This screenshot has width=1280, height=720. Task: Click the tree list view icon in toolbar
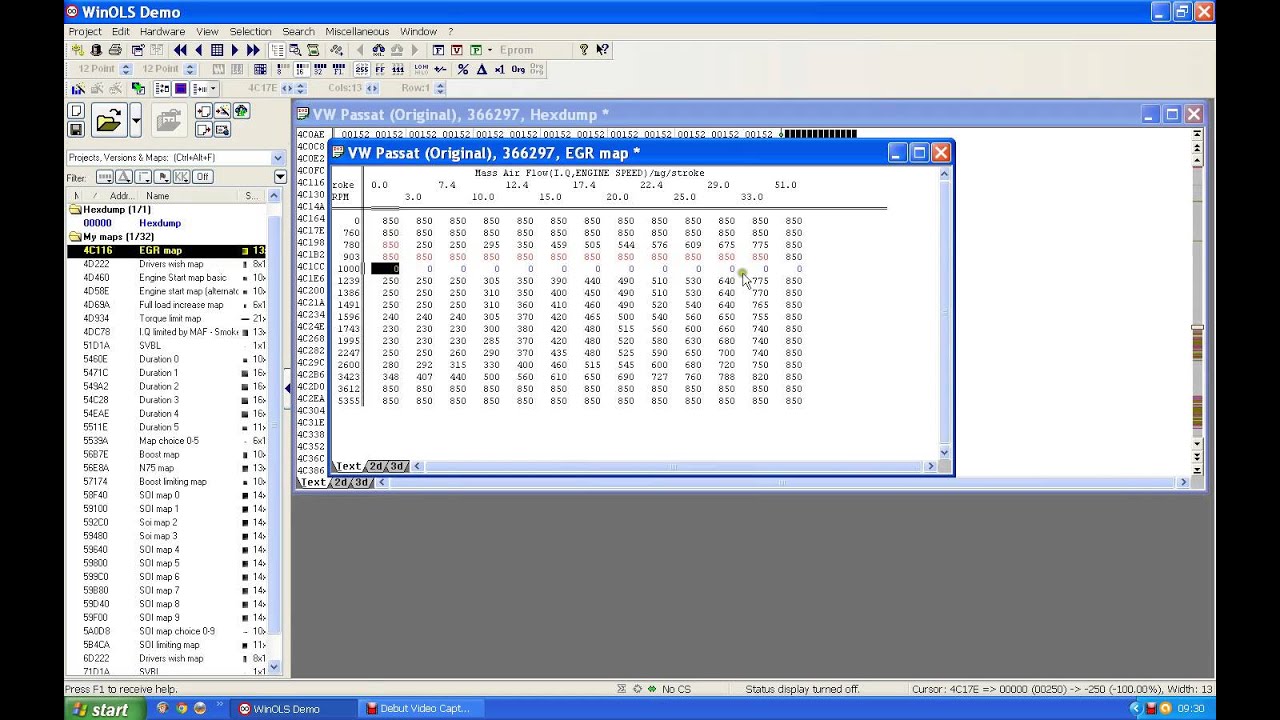point(277,50)
